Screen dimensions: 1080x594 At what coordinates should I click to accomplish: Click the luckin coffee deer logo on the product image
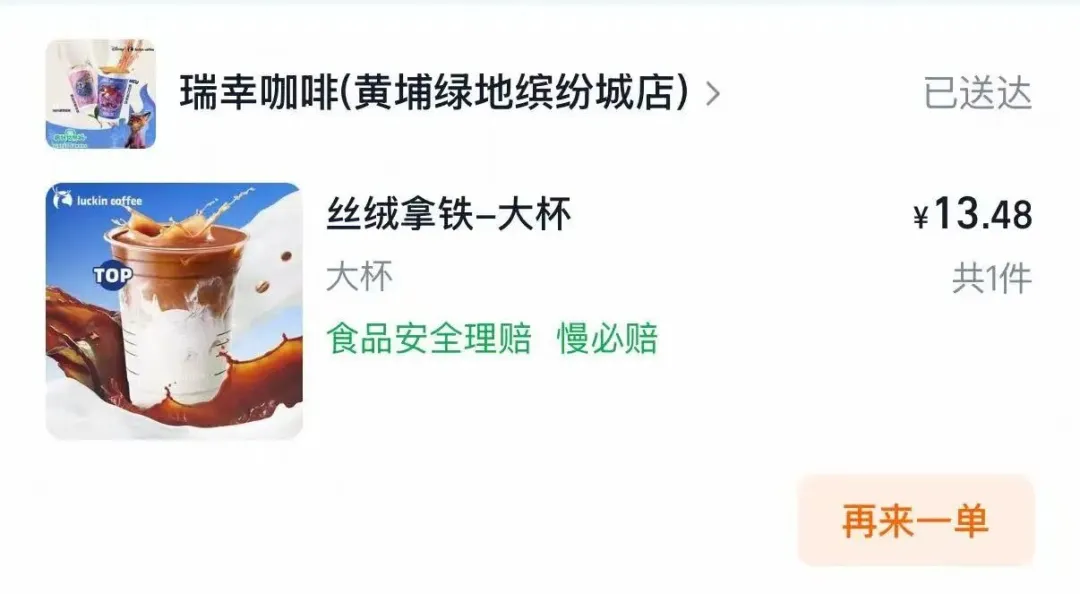pos(63,200)
